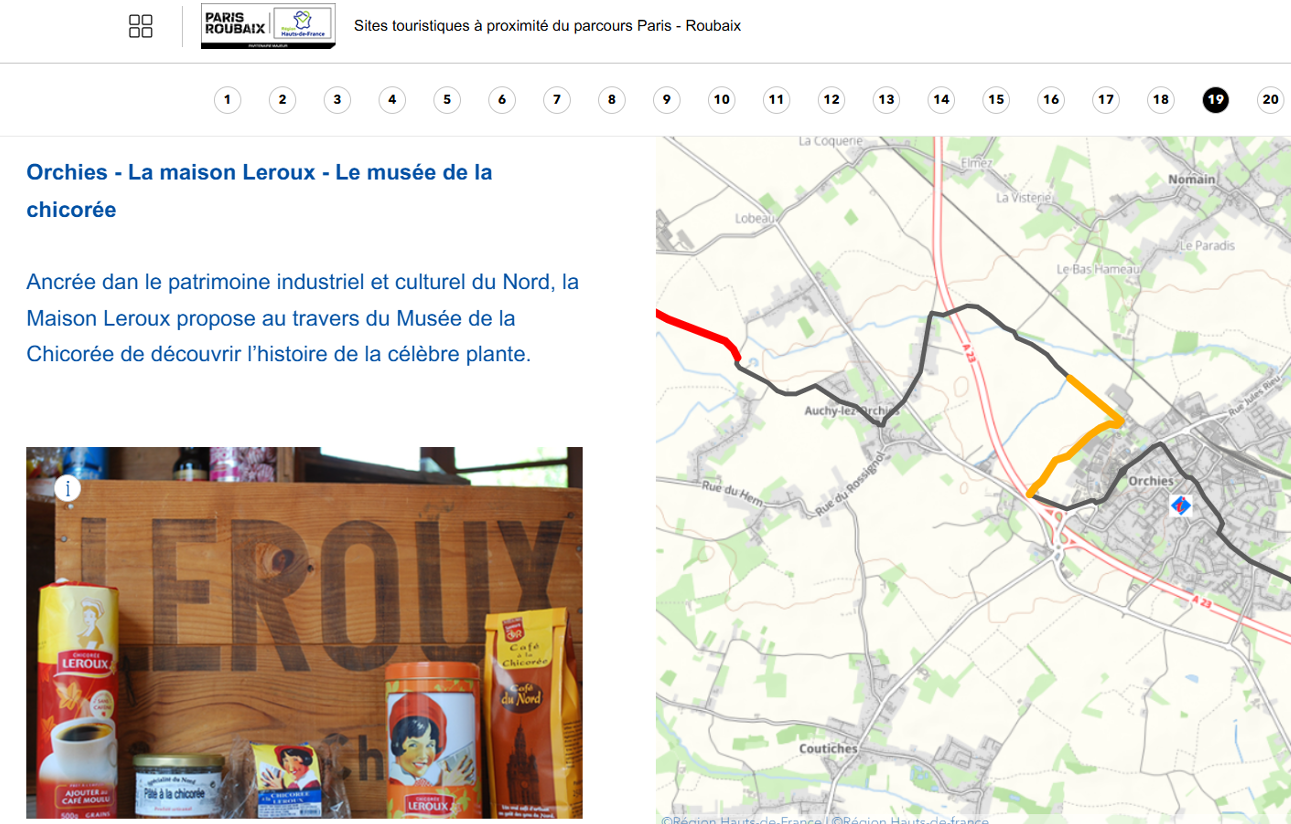Select slide number 10
The height and width of the screenshot is (824, 1291).
point(721,100)
